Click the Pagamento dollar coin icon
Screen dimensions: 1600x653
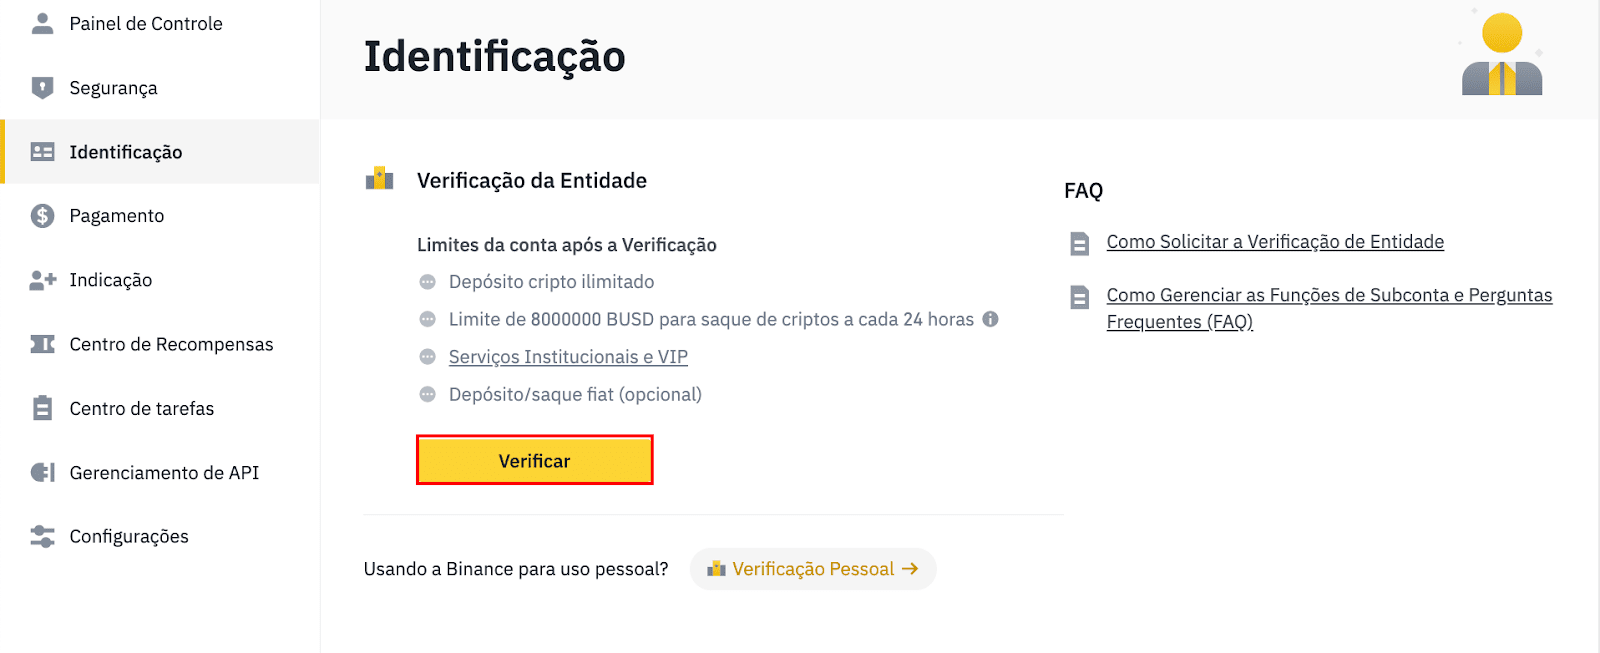coord(42,216)
